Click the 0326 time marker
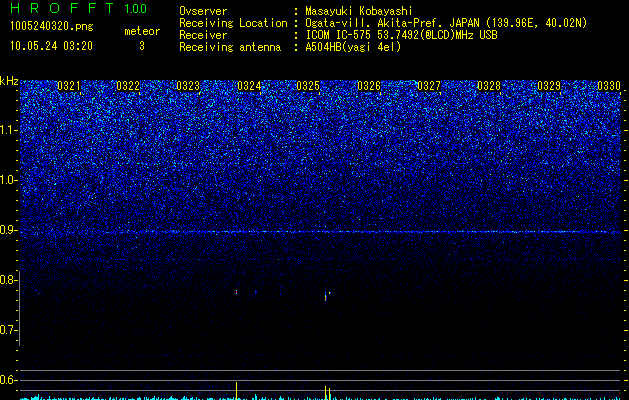Screen dimensions: 629x400 click(369, 86)
